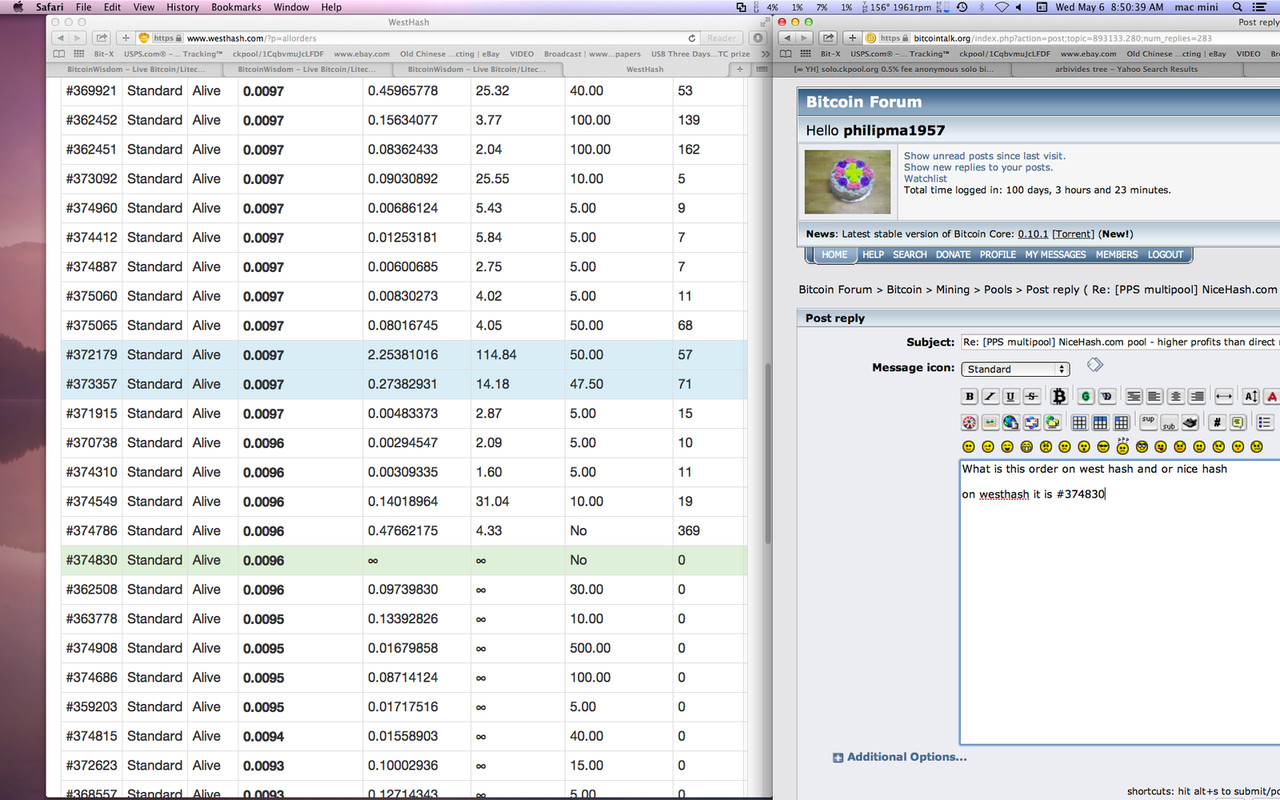Click the forum avatar cake thumbnail
This screenshot has width=1280, height=800.
click(847, 181)
